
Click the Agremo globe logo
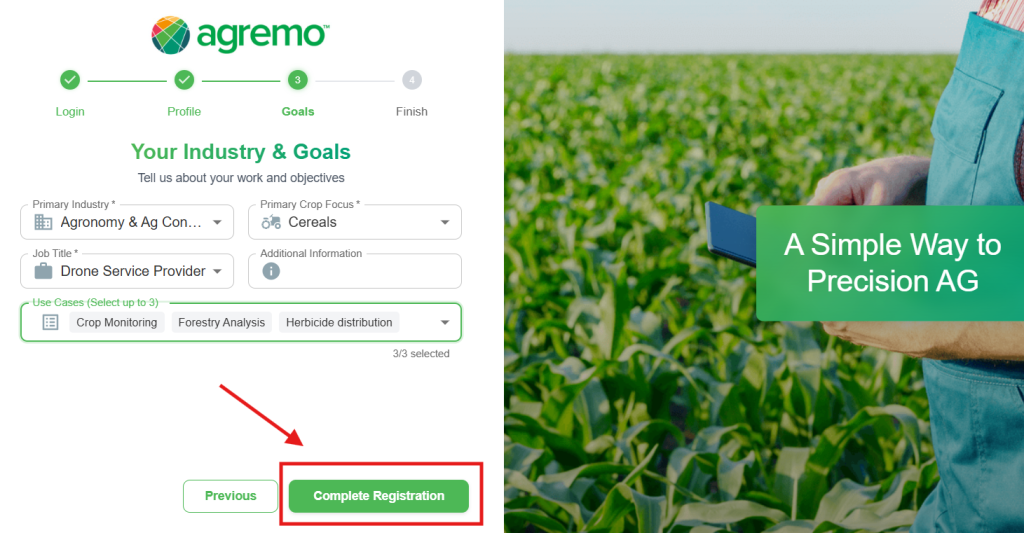coord(170,35)
